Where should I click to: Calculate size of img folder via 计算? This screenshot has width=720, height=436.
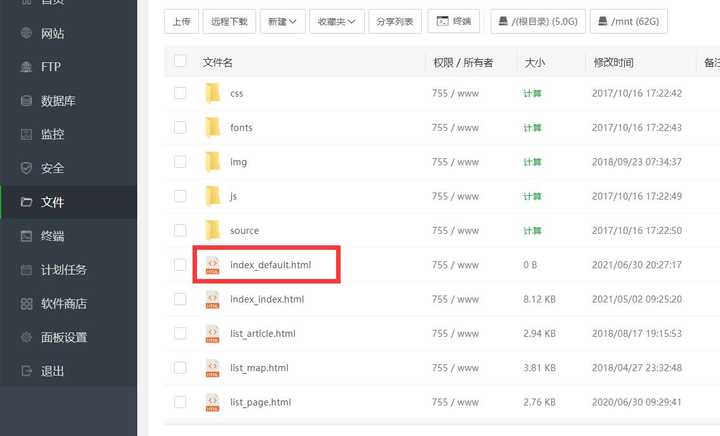[x=533, y=162]
